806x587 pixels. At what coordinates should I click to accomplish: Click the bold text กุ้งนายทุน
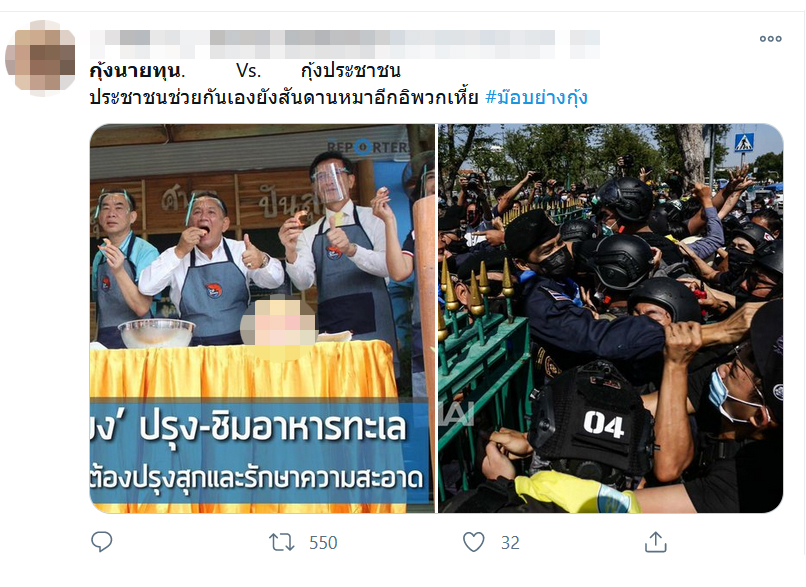137,70
